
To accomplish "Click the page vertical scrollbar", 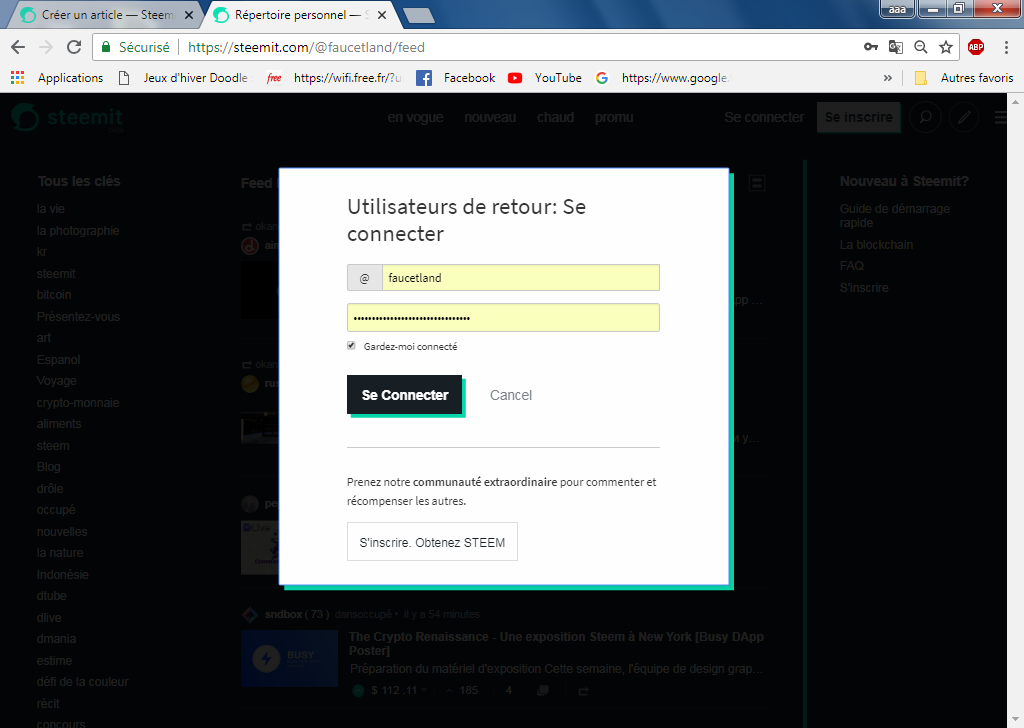I will (1016, 410).
